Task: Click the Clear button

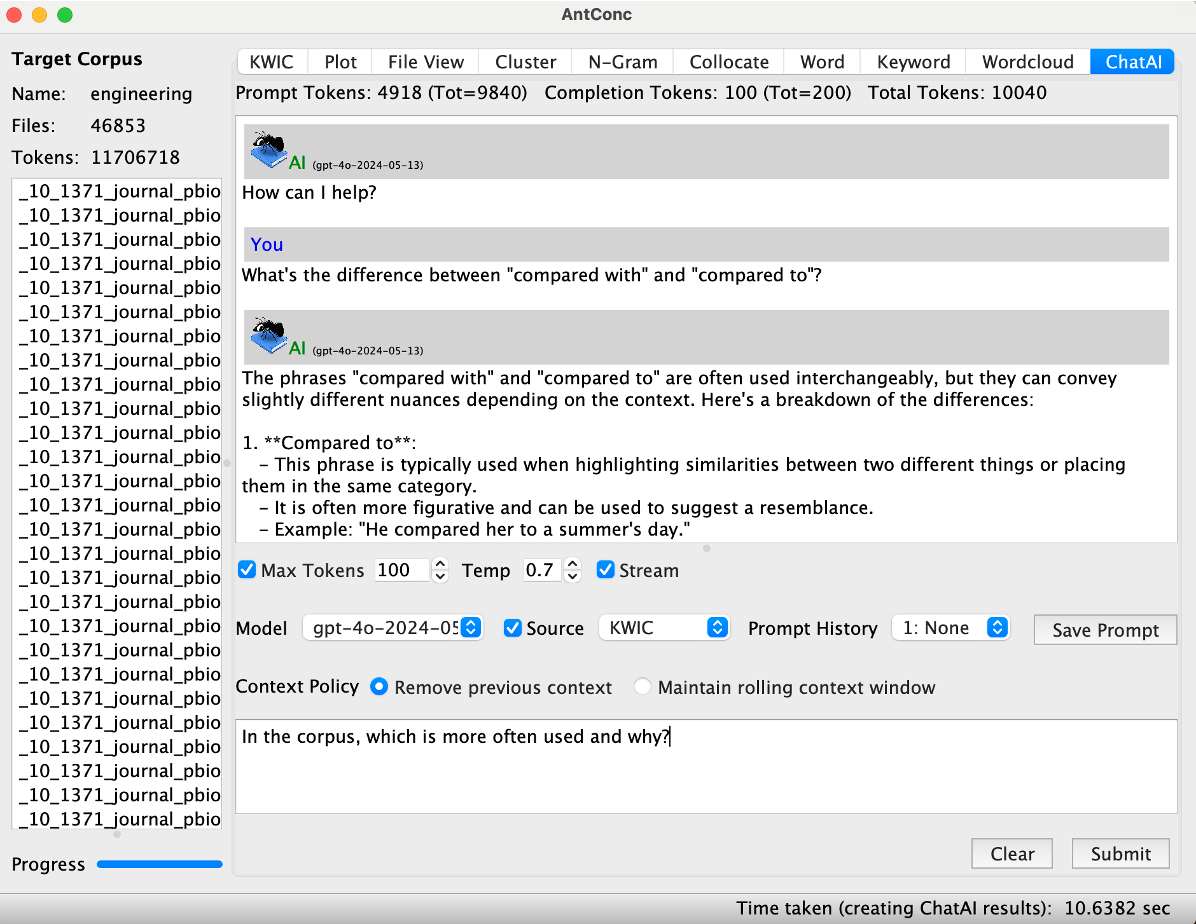Action: click(x=1012, y=854)
